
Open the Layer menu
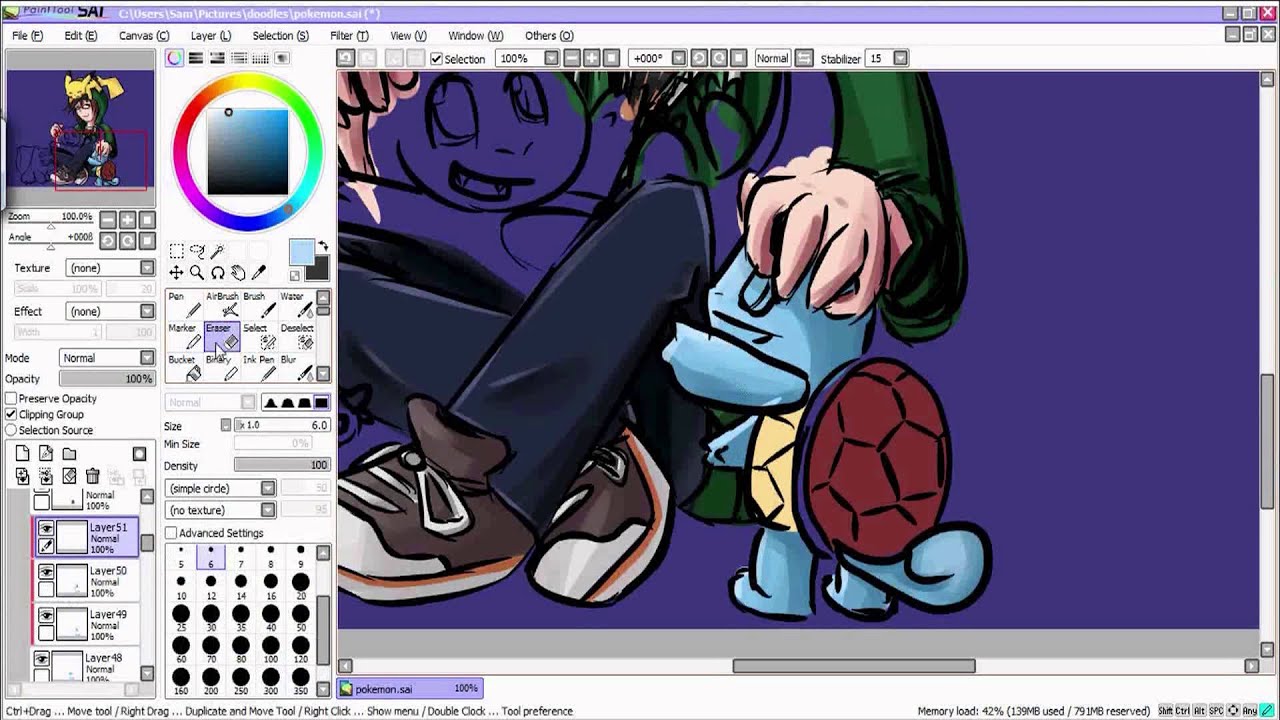[211, 36]
